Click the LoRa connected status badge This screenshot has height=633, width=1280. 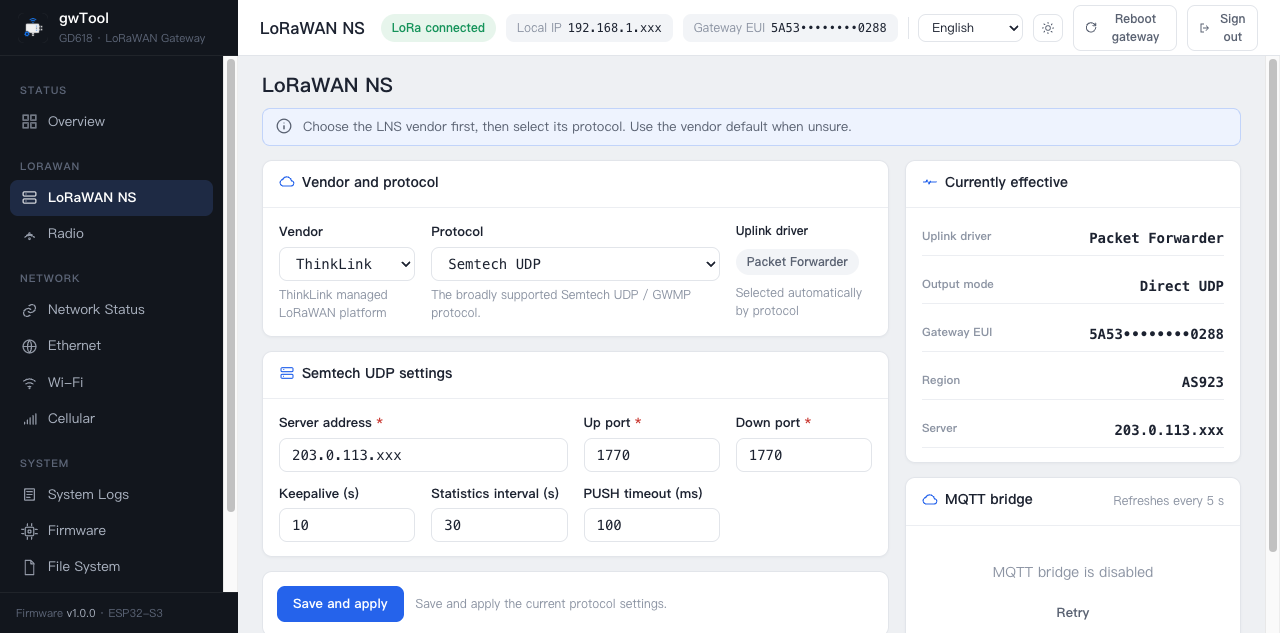(x=438, y=28)
